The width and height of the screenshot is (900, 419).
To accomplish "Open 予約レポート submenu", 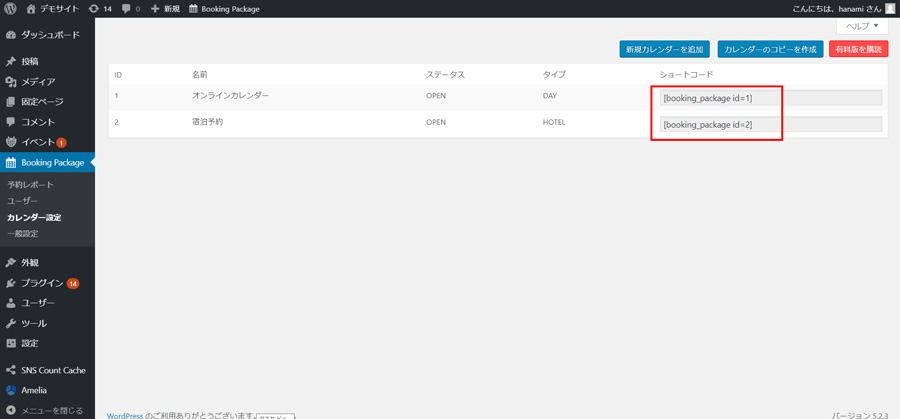I will [30, 185].
